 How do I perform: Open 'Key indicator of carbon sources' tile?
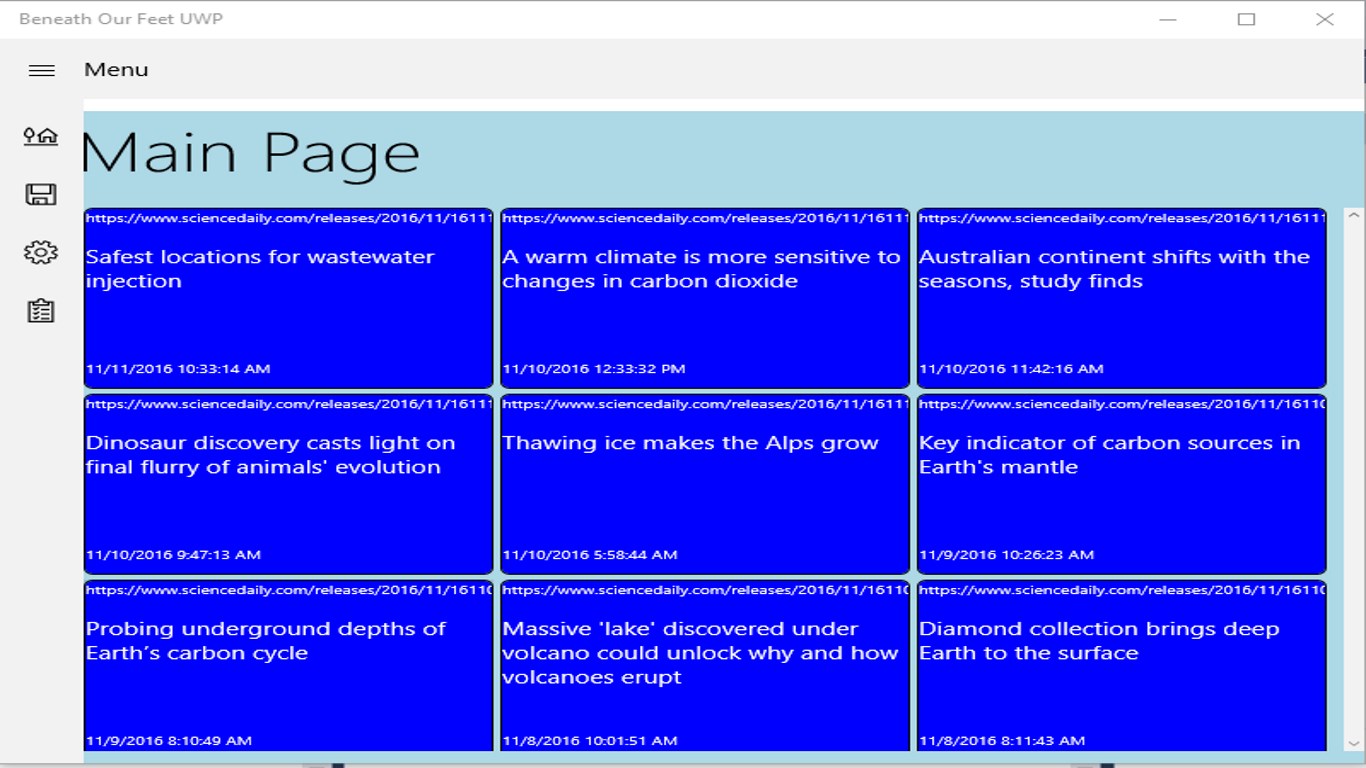click(x=1121, y=484)
